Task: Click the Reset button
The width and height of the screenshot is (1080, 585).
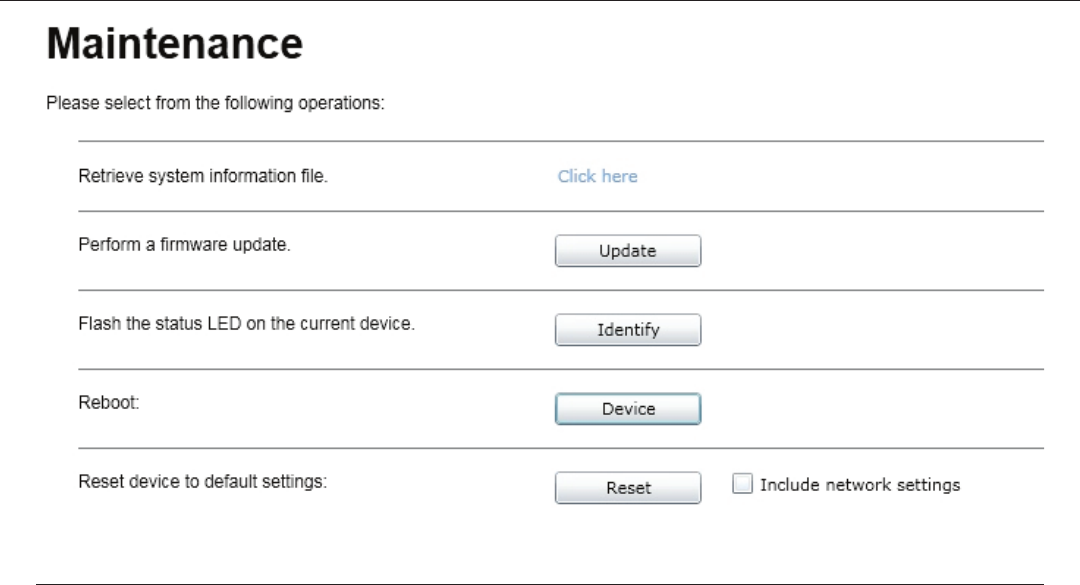Action: point(627,488)
